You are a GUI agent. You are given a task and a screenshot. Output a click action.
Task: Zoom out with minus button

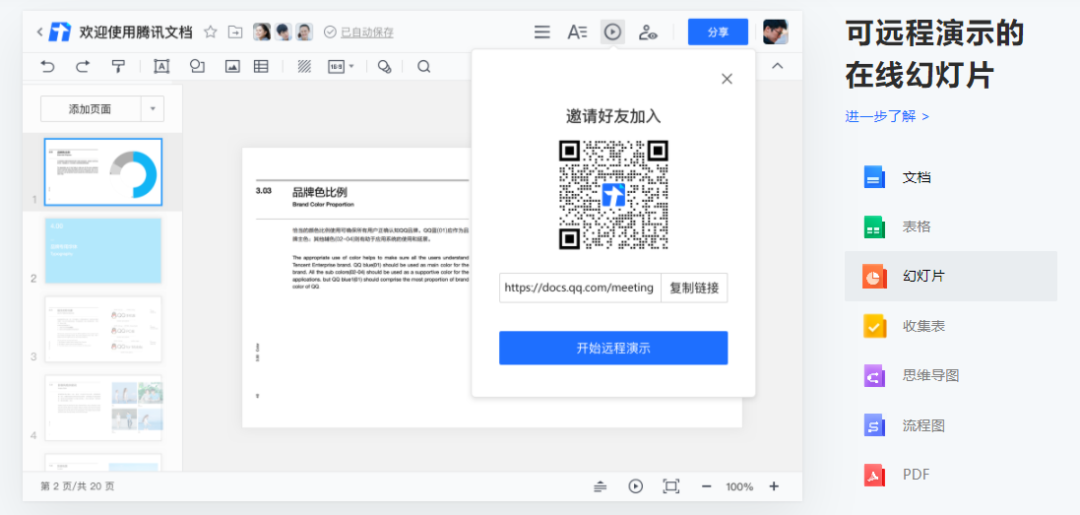pos(706,486)
